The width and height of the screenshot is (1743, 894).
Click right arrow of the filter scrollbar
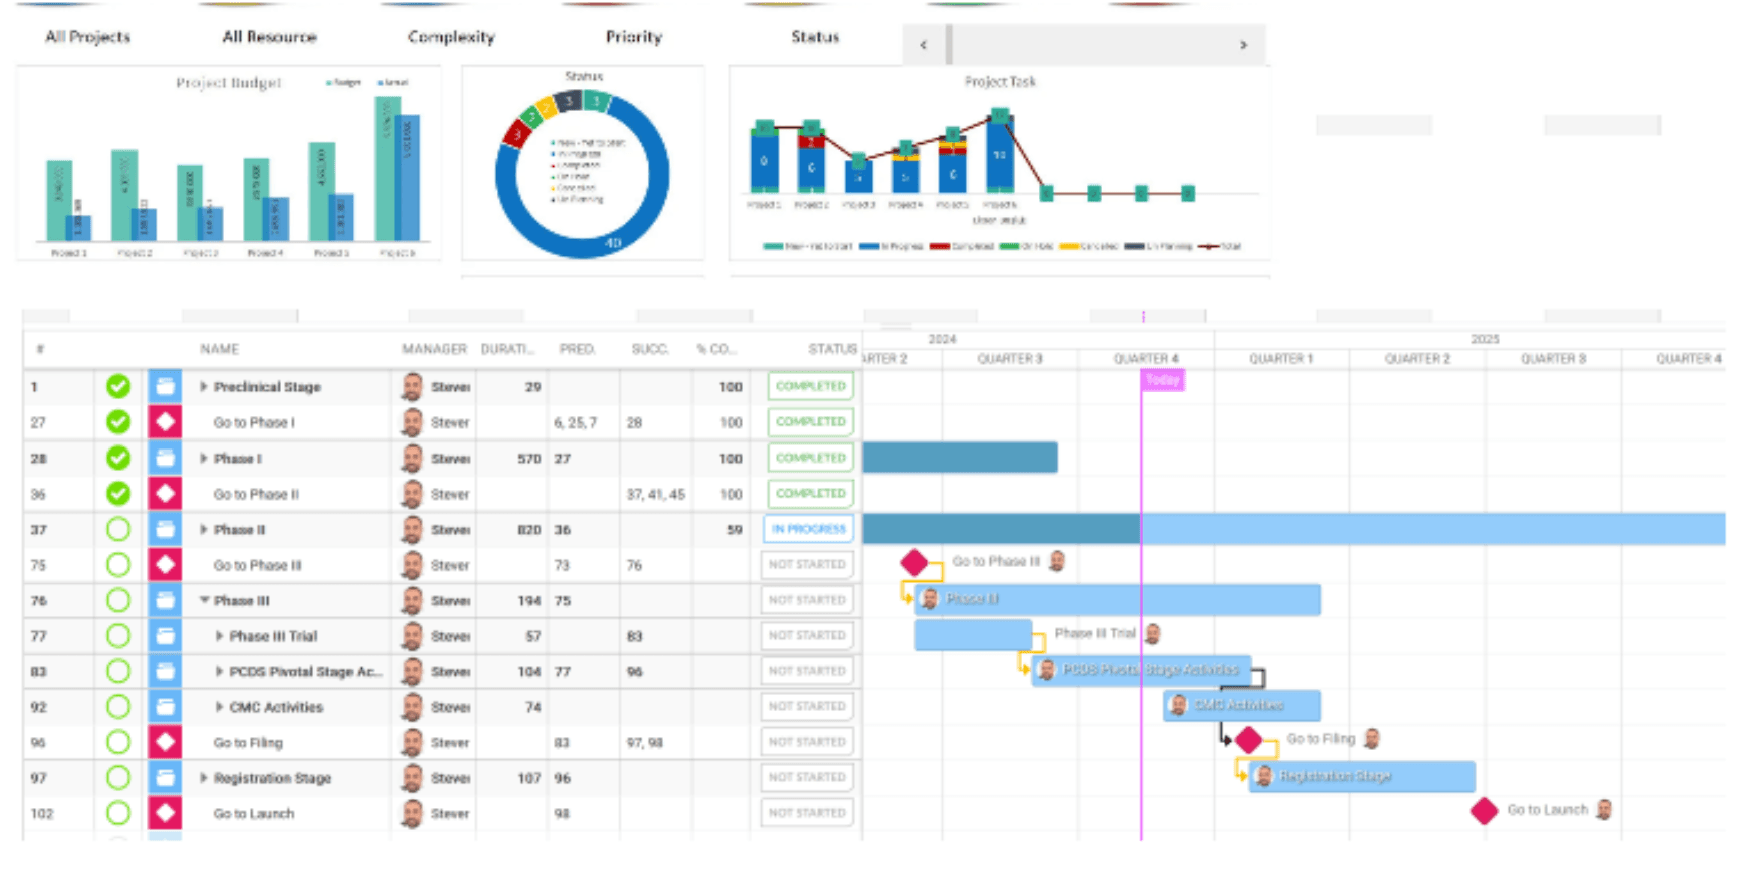pos(1243,45)
